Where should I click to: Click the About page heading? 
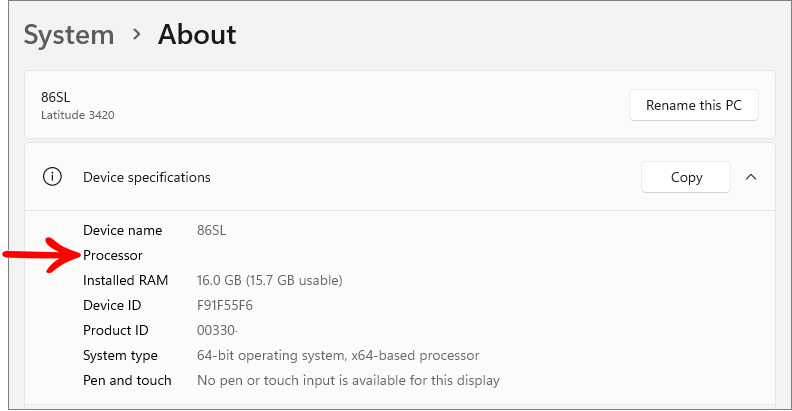197,34
